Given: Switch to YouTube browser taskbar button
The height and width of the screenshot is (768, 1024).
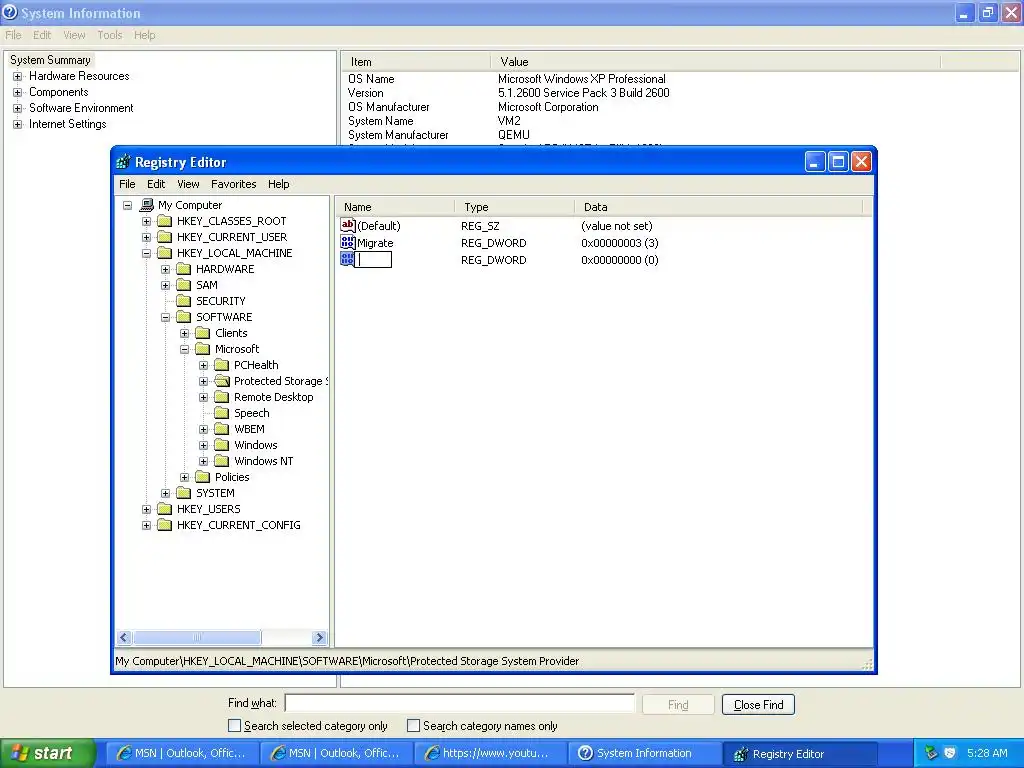Looking at the screenshot, I should coord(490,754).
